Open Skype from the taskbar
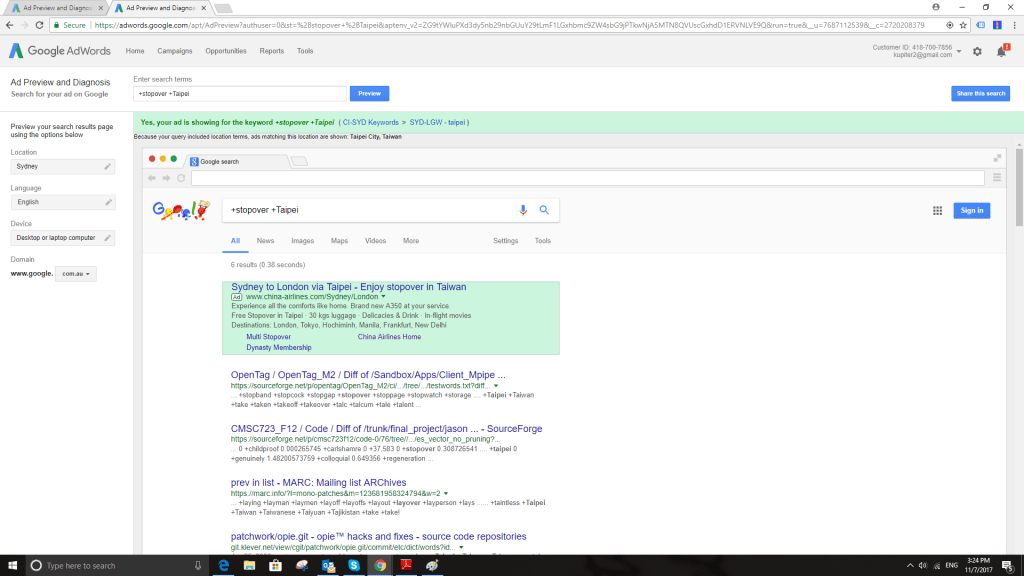Viewport: 1024px width, 576px height. point(354,566)
